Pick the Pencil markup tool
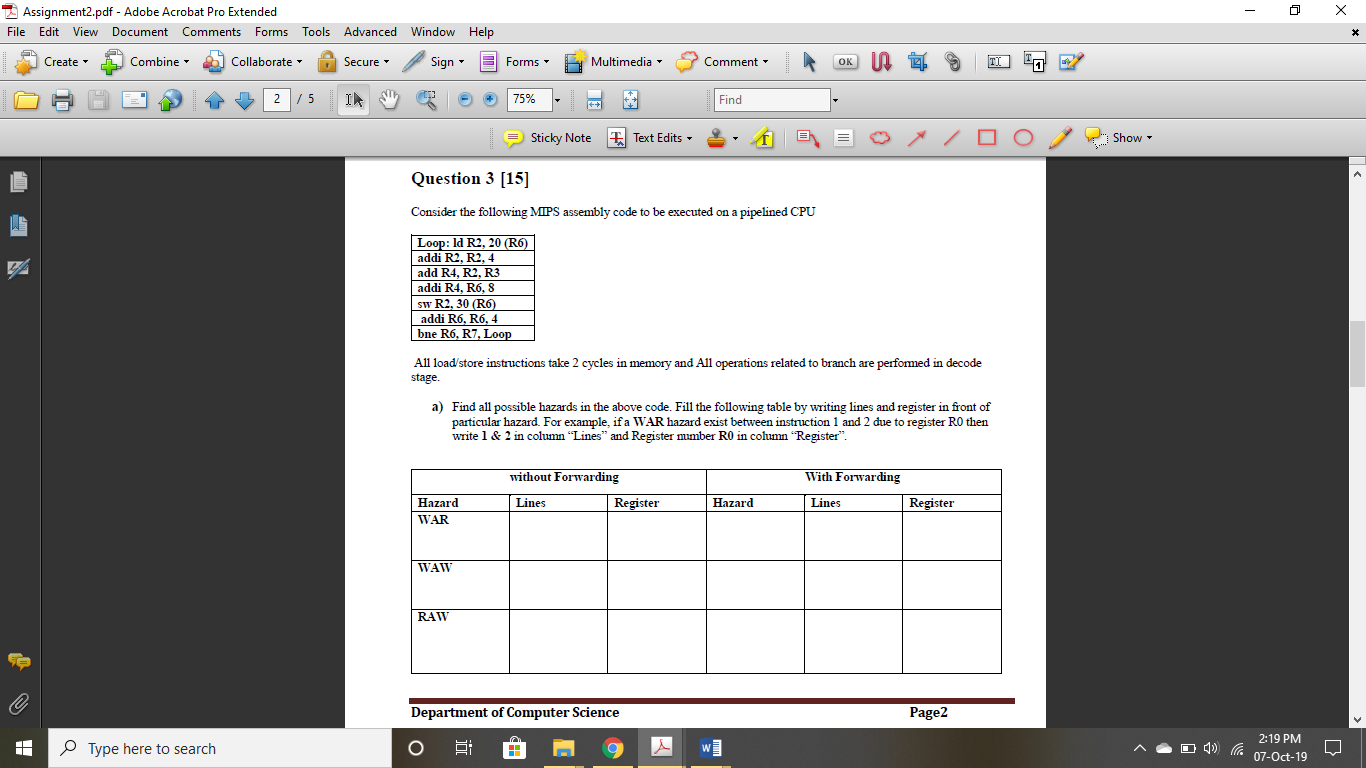The height and width of the screenshot is (768, 1366). 1060,138
